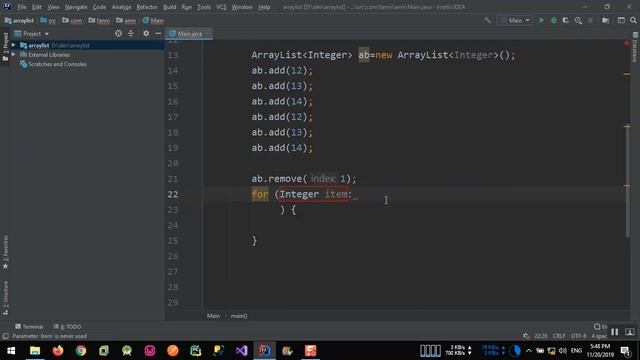
Task: Run Main with coverage
Action: [566, 20]
